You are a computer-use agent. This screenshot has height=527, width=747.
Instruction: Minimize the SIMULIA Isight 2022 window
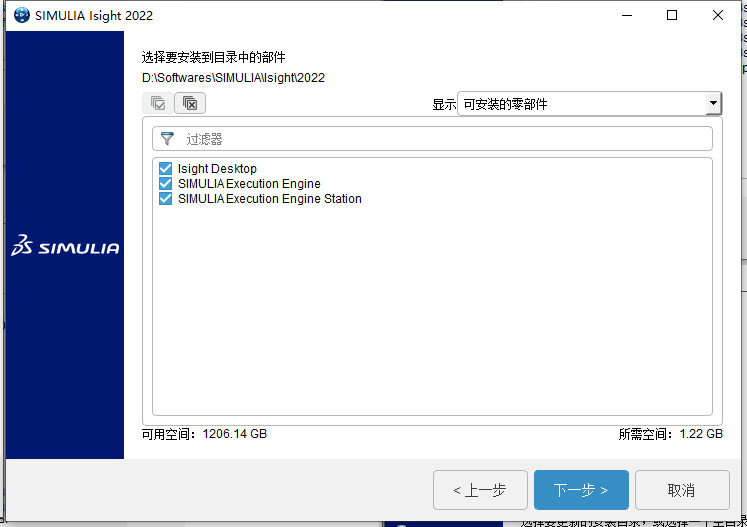[x=627, y=15]
